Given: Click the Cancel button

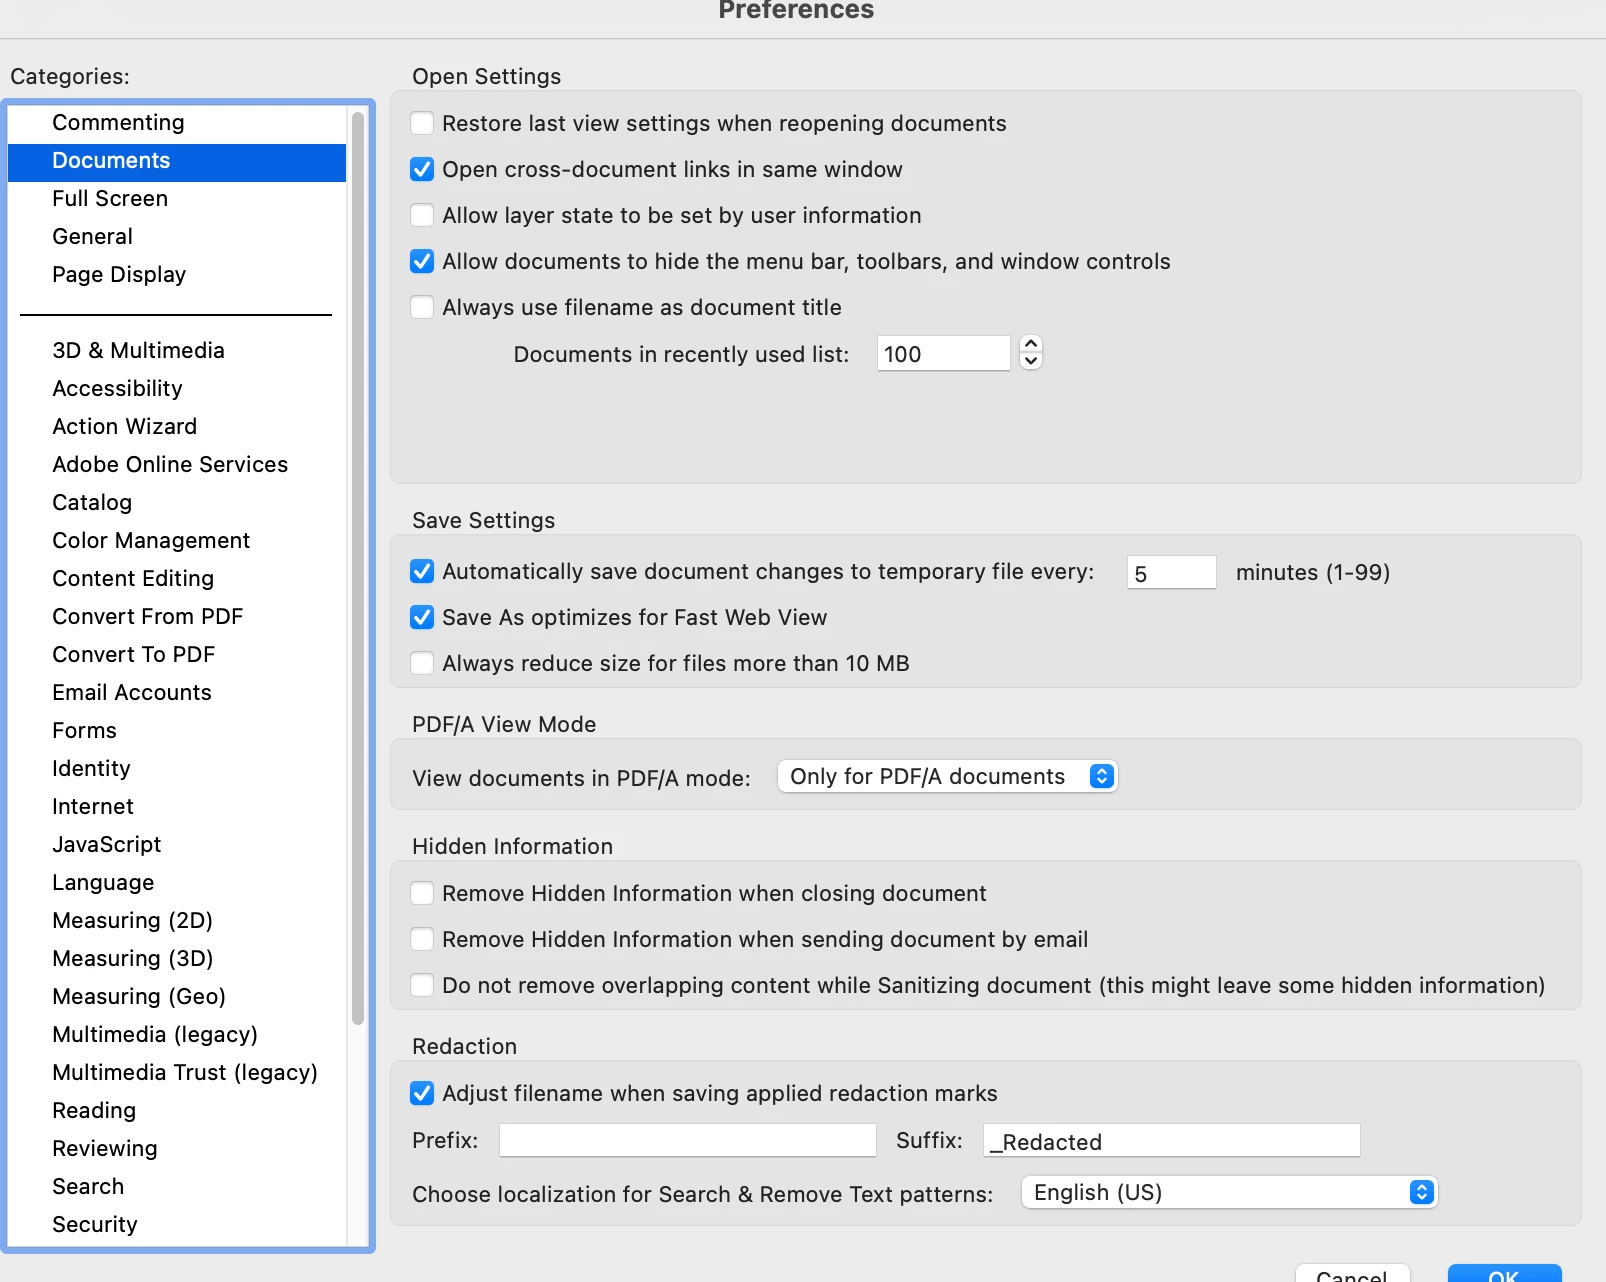Looking at the screenshot, I should tap(1352, 1273).
